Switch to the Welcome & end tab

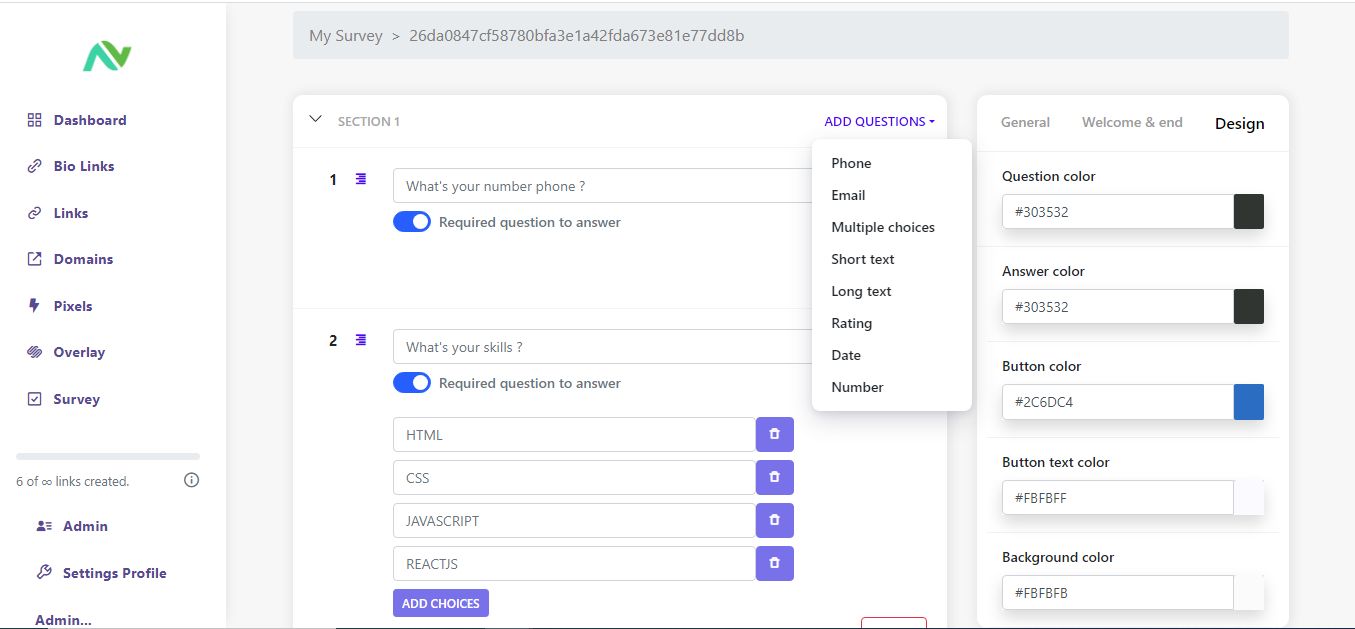coord(1132,122)
